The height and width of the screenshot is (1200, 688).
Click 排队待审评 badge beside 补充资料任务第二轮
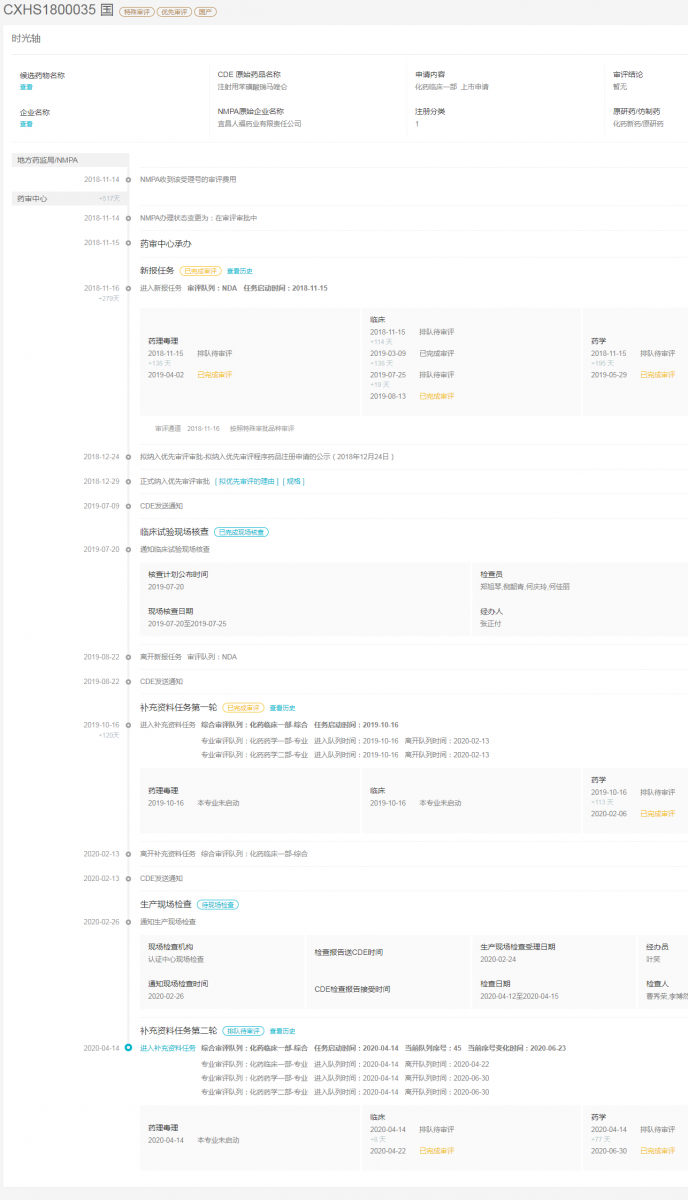pyautogui.click(x=244, y=1030)
